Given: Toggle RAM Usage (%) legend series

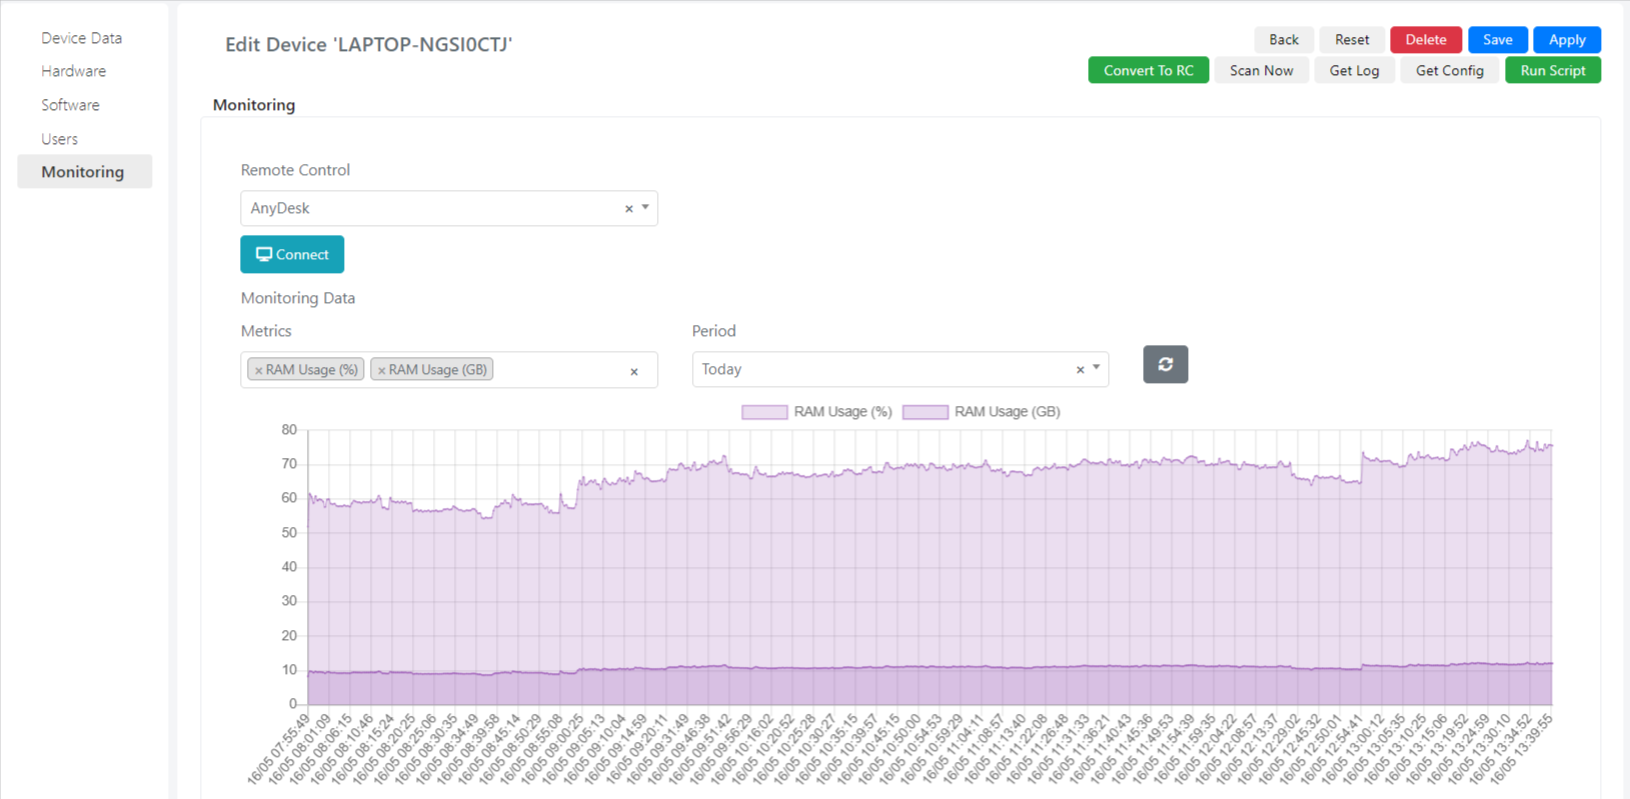Looking at the screenshot, I should coord(817,412).
